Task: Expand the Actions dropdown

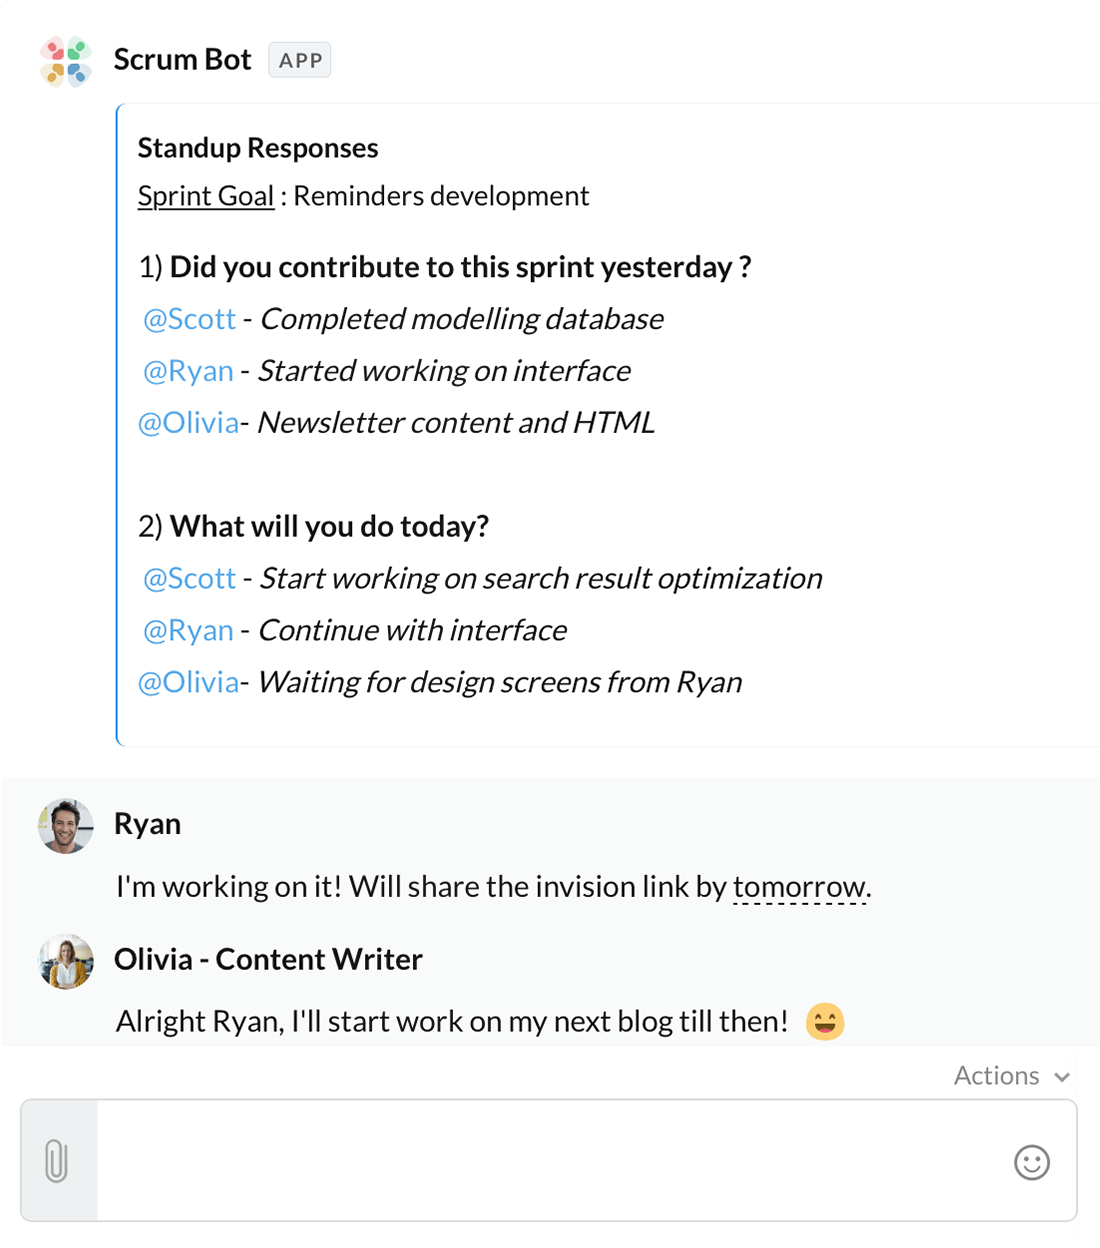Action: pyautogui.click(x=1012, y=1075)
